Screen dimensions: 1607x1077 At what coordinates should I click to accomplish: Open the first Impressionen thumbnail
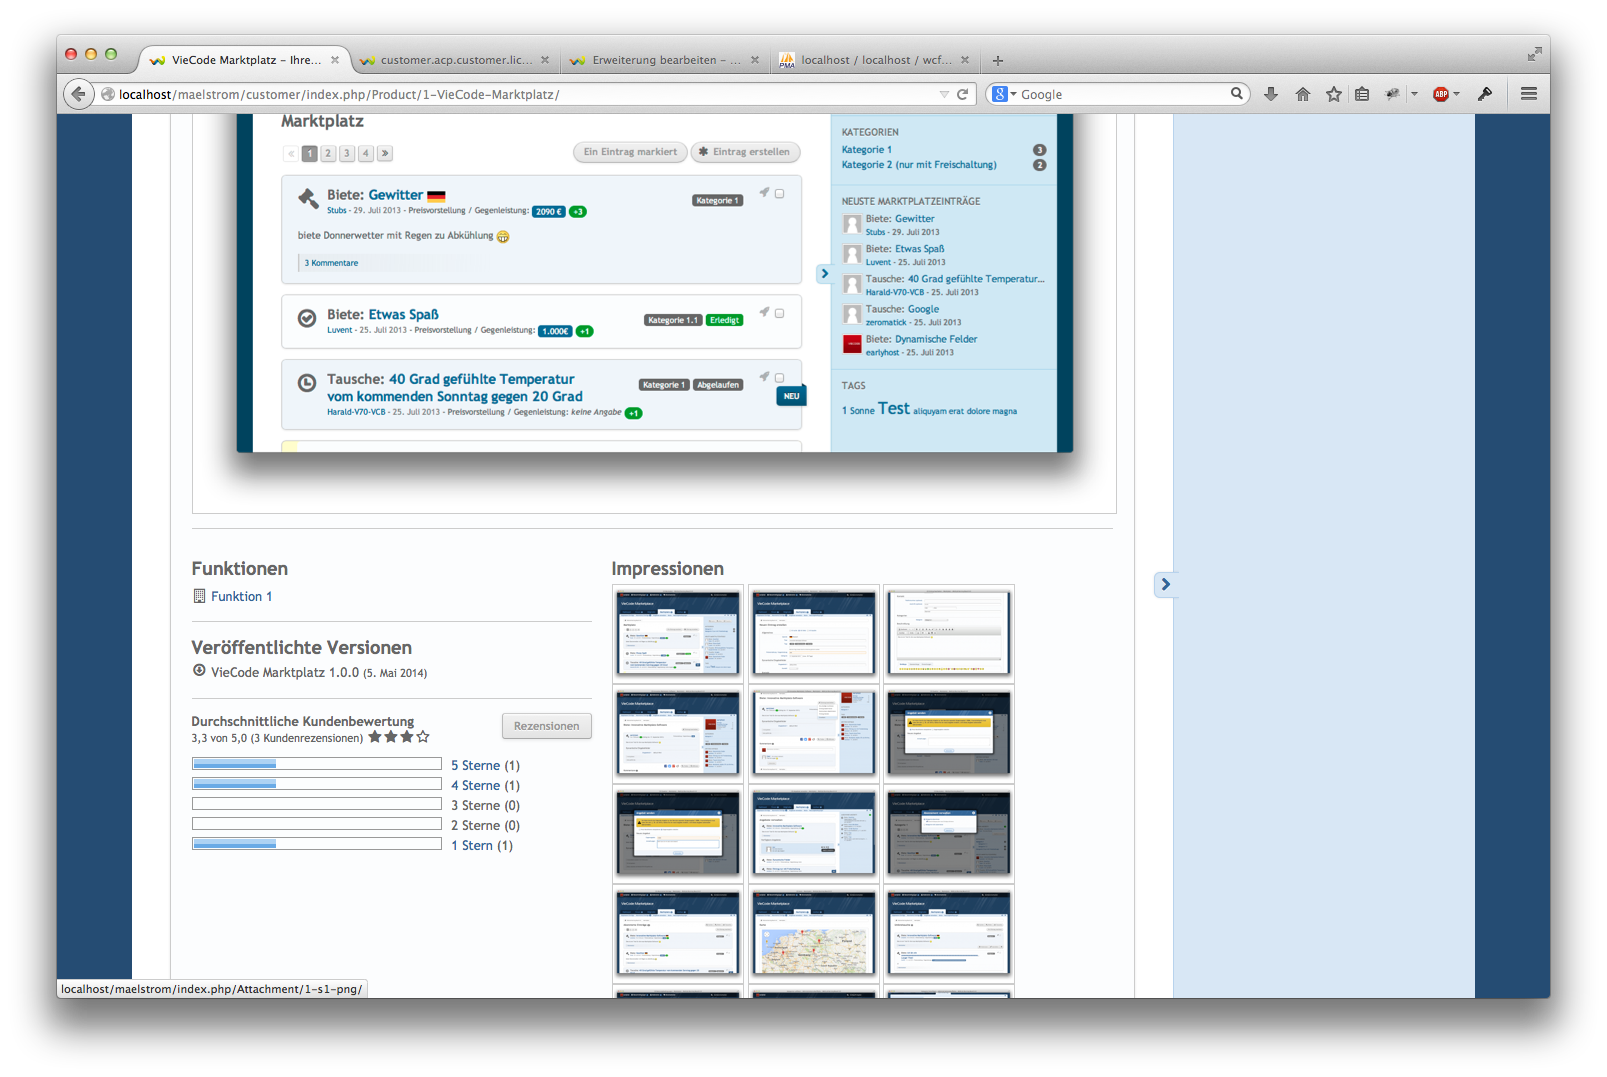[x=678, y=632]
